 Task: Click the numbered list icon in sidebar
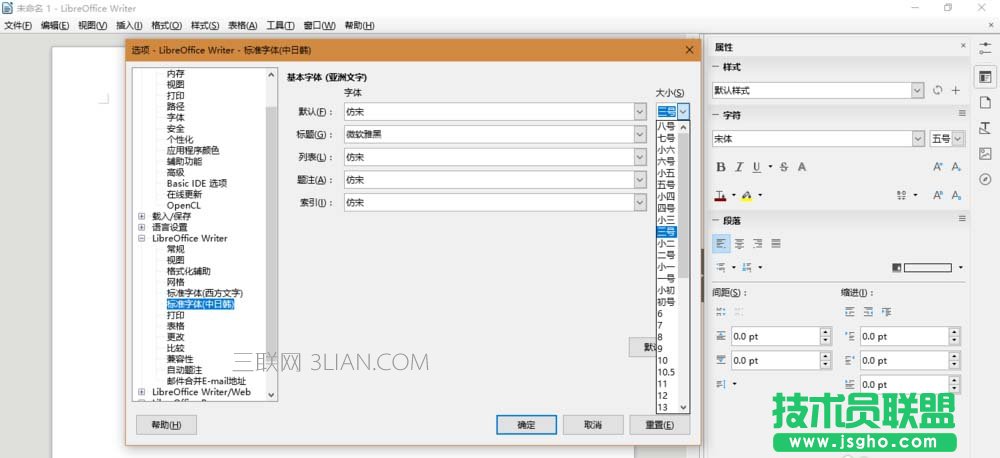point(747,267)
